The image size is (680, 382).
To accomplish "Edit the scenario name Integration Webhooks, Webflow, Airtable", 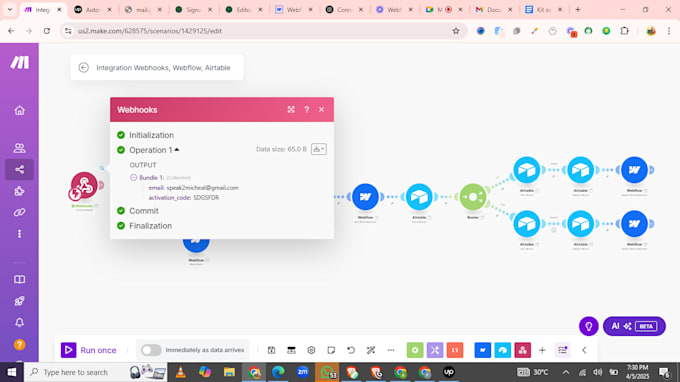I will coord(163,68).
